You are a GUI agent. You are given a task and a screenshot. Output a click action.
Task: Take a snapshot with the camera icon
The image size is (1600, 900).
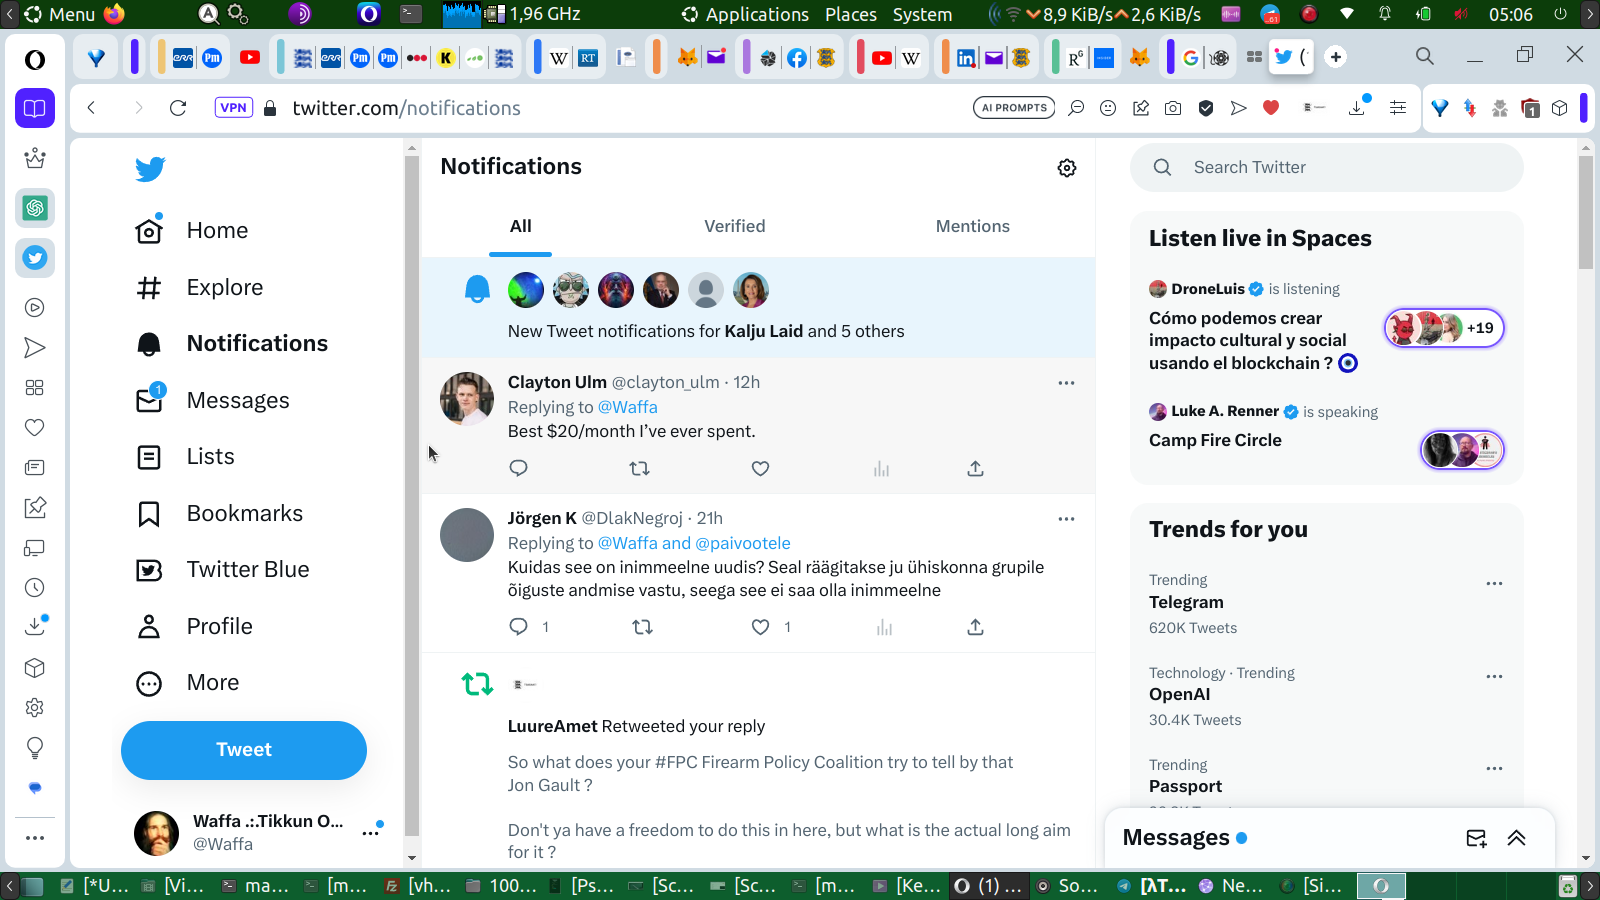1173,108
